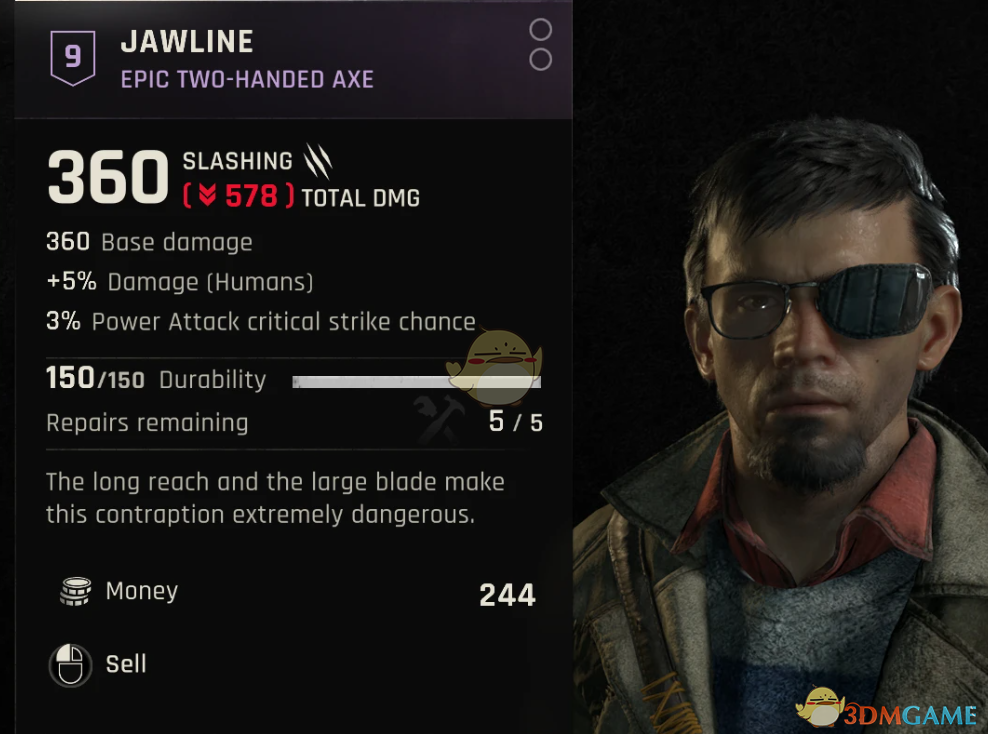Select the lower empty mod slot circle
Screen dimensions: 988x734
point(541,60)
